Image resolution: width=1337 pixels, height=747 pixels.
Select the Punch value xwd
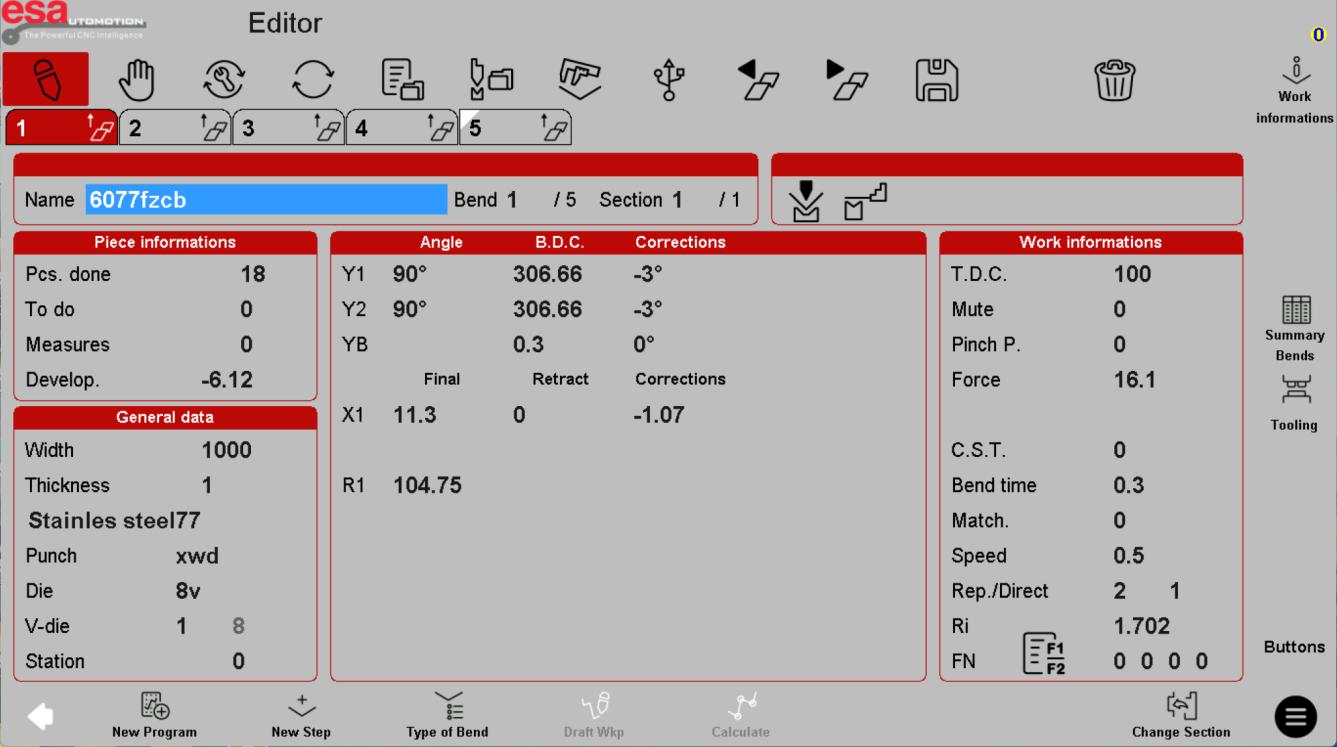(x=197, y=556)
